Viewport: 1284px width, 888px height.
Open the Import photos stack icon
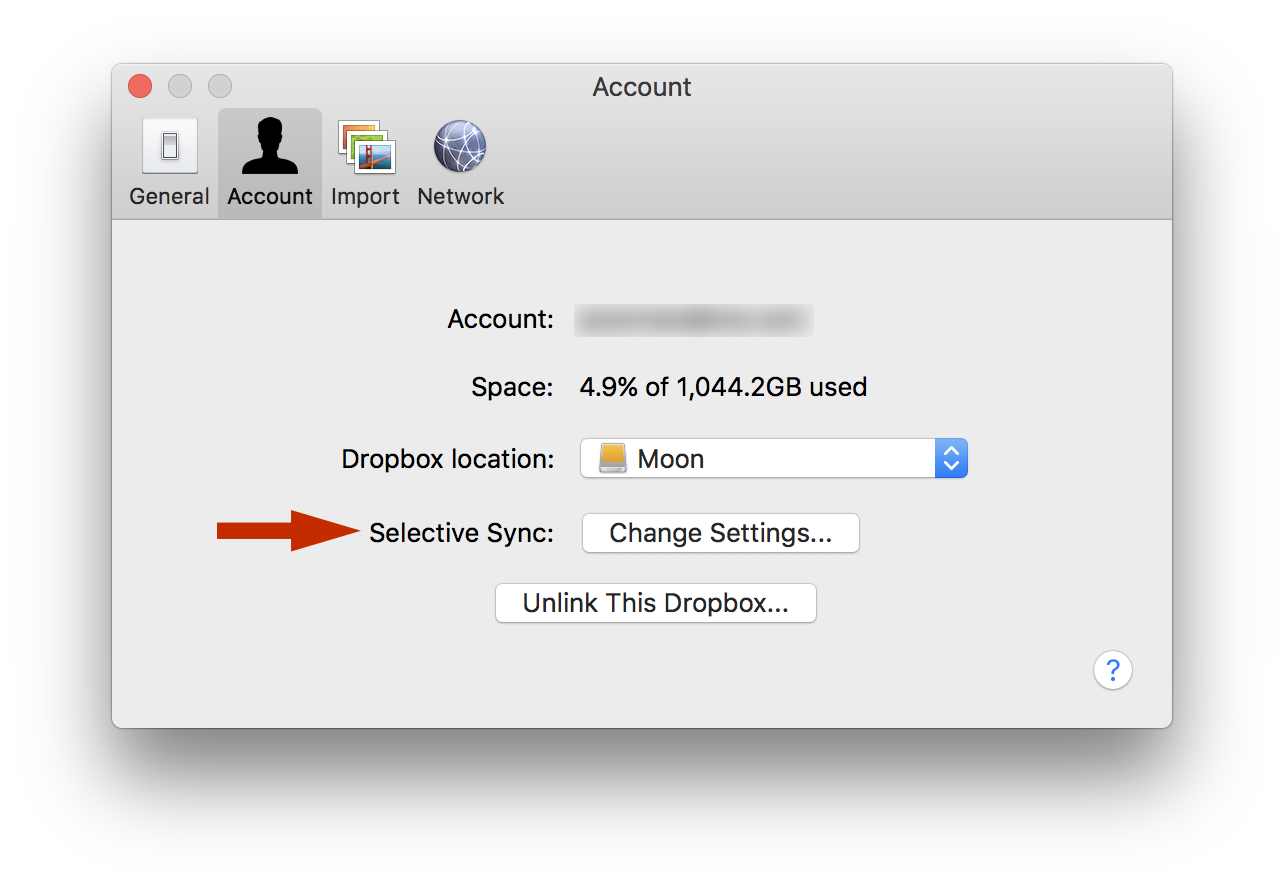[366, 146]
